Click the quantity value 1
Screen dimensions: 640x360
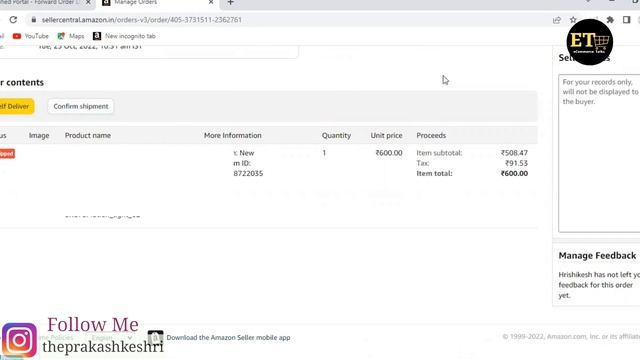[x=324, y=153]
